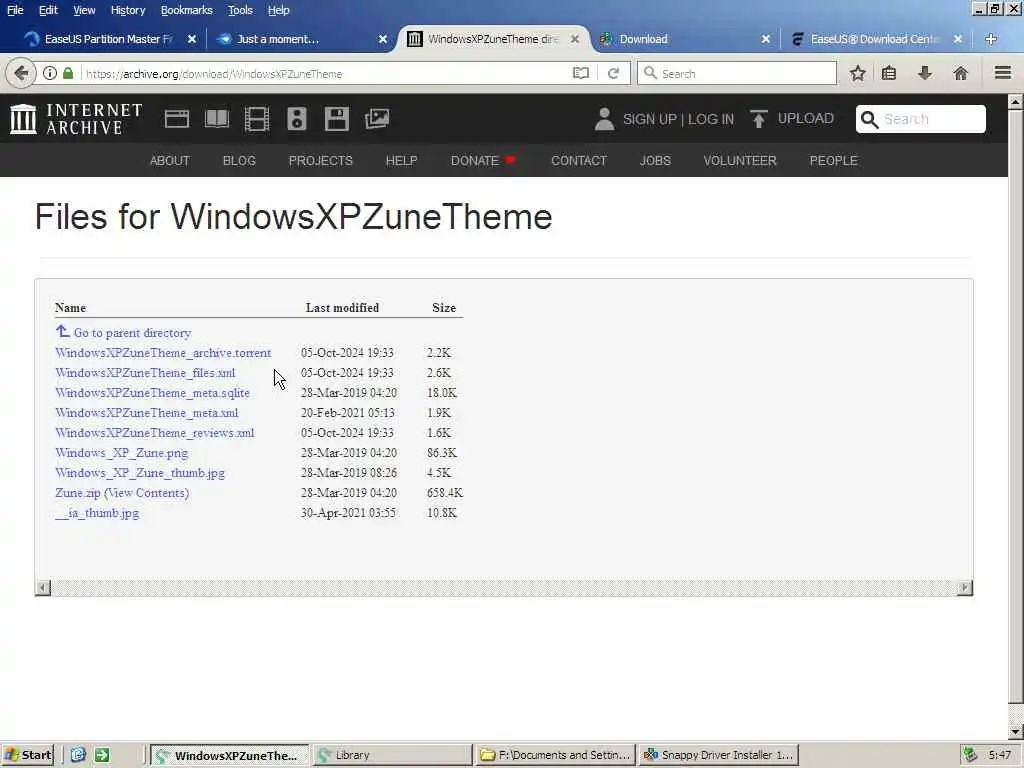
Task: Open Windows_XP_Zune.png
Action: (x=121, y=453)
